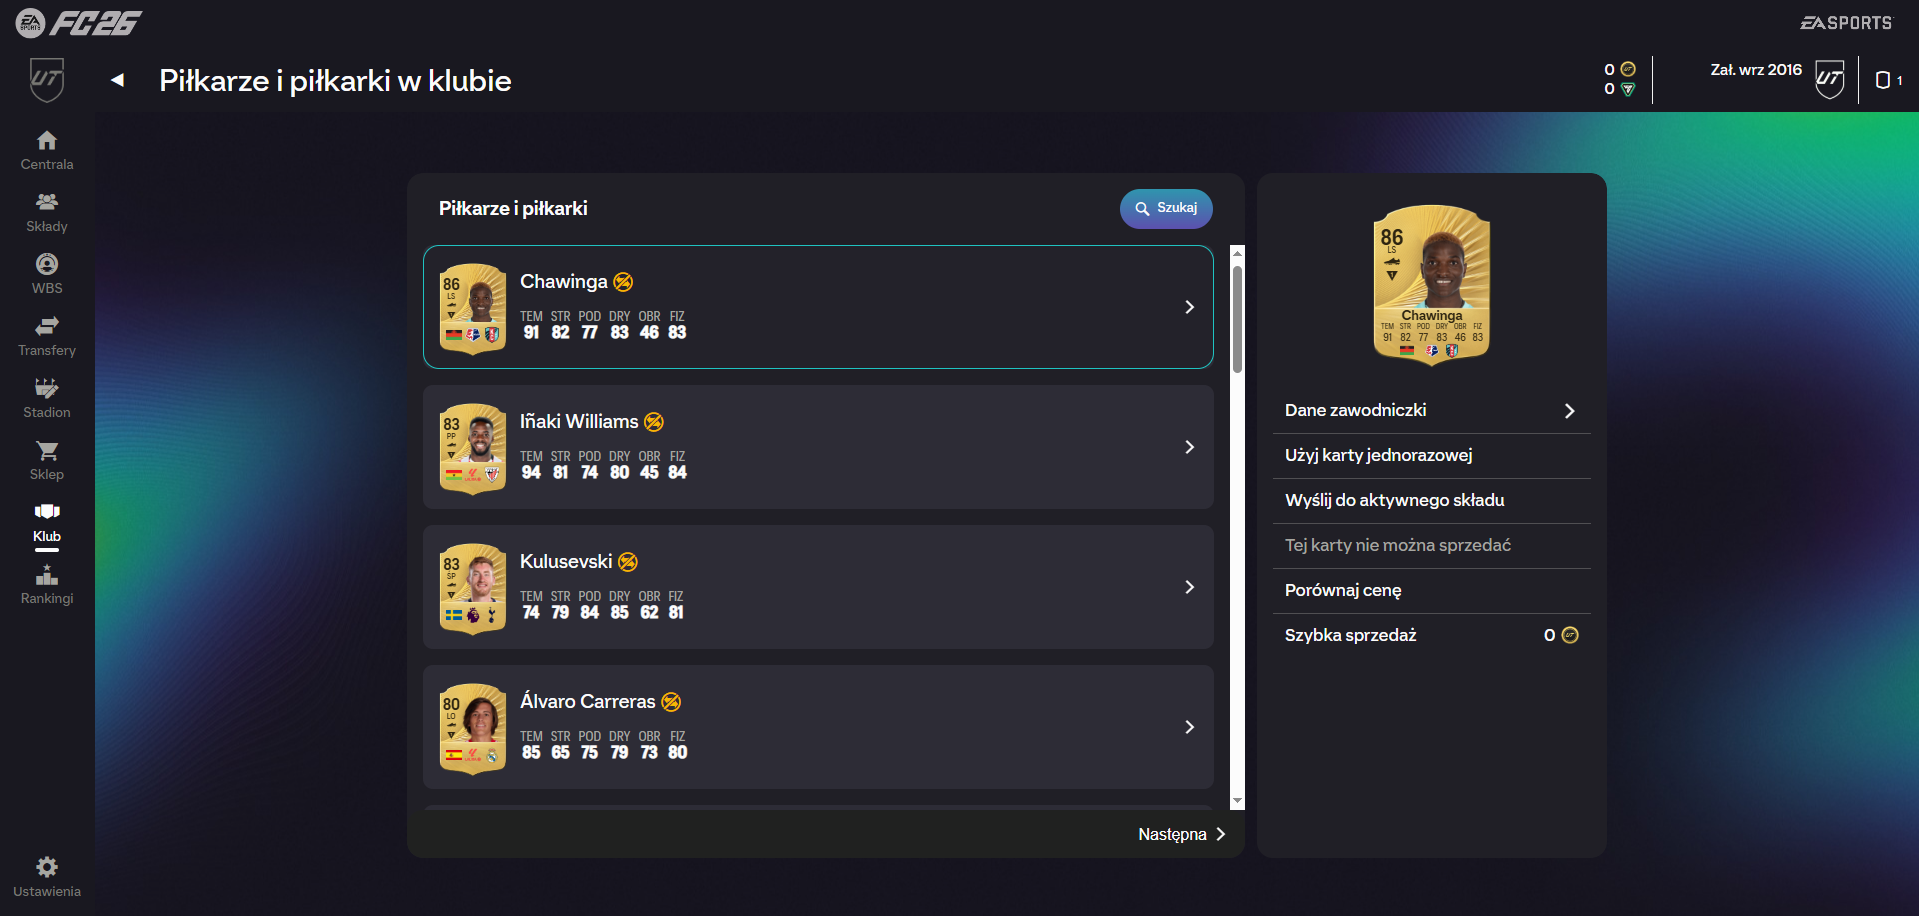Open the Centrala home icon
This screenshot has height=916, width=1919.
[x=47, y=141]
